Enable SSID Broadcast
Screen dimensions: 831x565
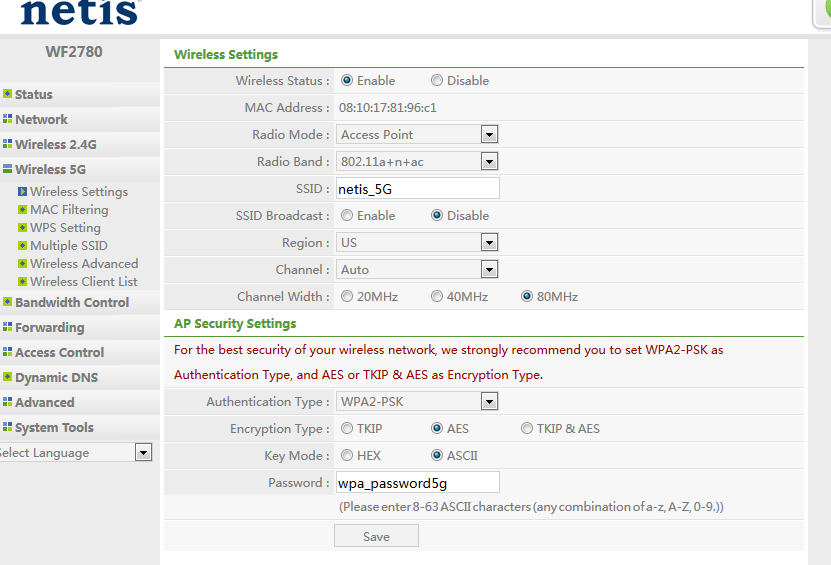click(x=347, y=215)
